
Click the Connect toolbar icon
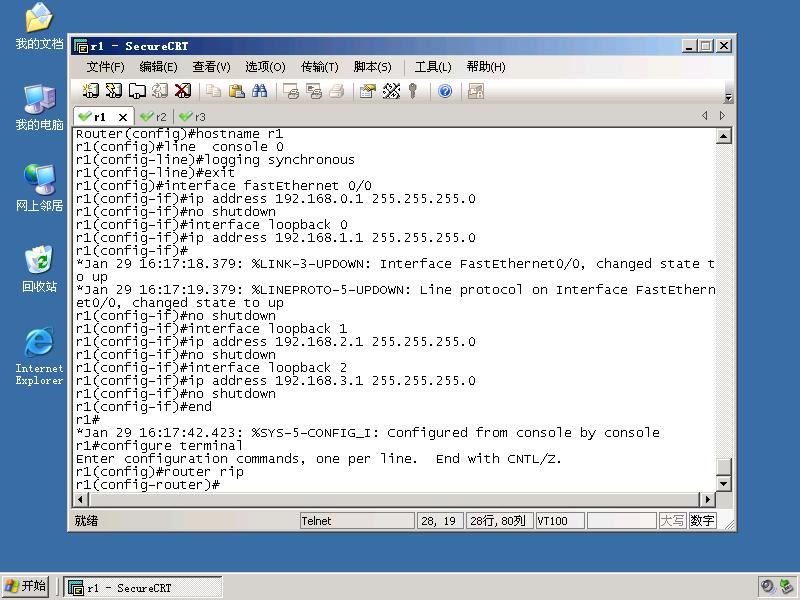[91, 91]
